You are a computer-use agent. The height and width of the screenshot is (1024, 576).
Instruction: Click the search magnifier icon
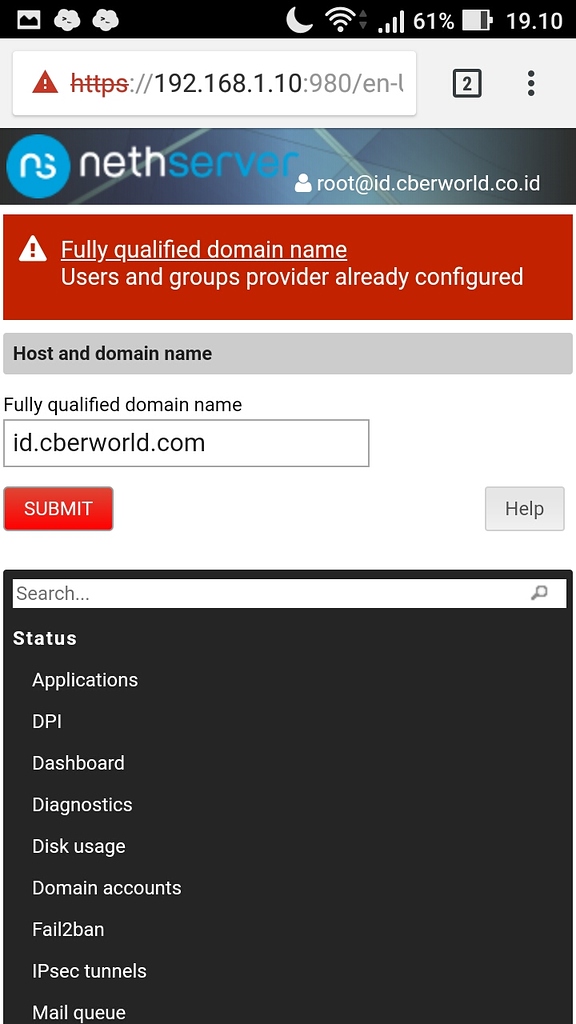[x=541, y=593]
